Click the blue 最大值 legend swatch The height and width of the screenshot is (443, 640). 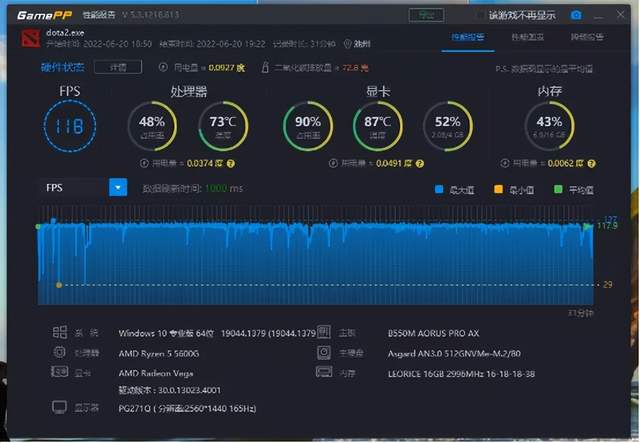point(439,189)
